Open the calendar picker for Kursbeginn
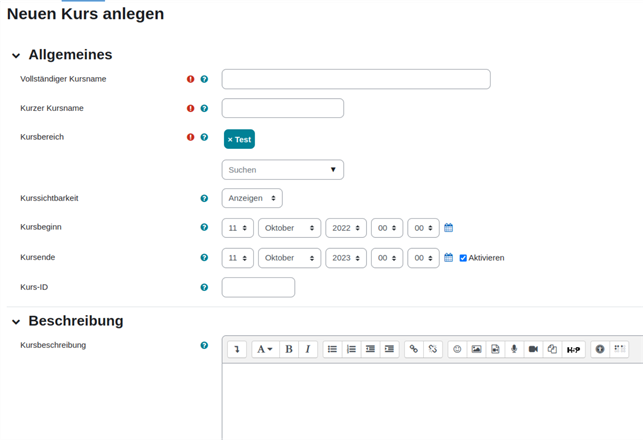 (x=449, y=228)
